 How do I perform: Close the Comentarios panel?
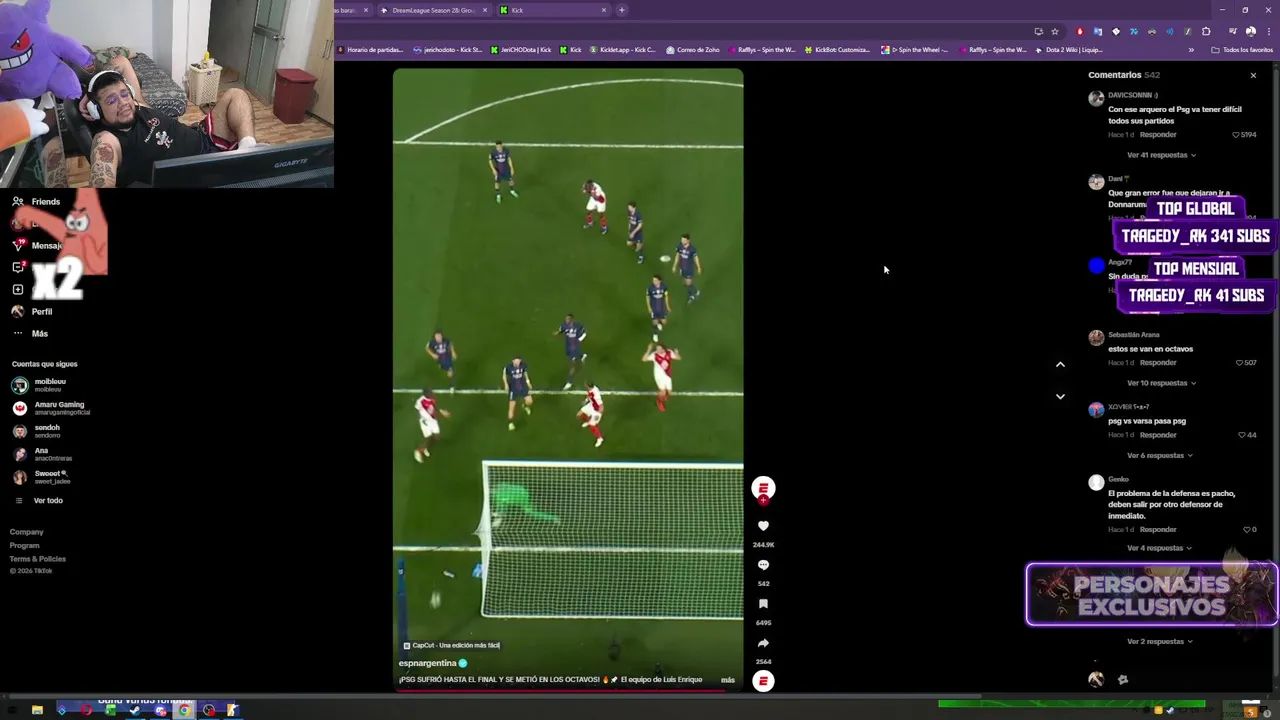1253,75
